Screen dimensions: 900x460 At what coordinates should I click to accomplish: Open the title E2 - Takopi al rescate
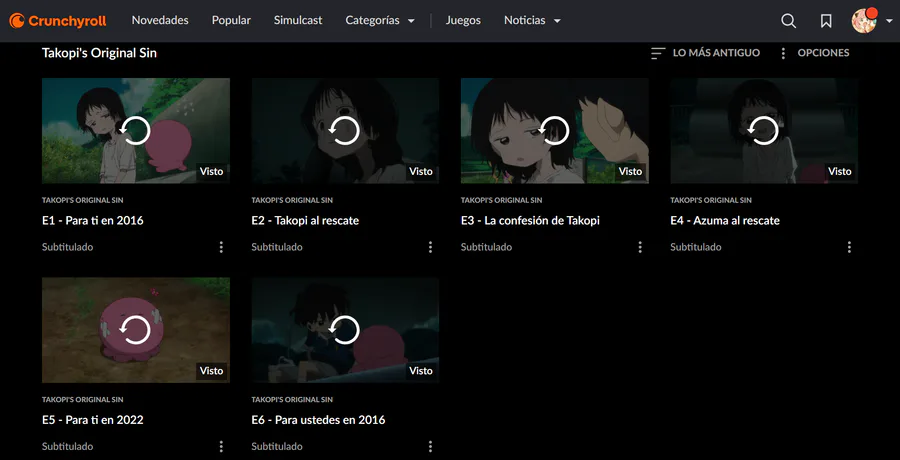click(x=305, y=221)
